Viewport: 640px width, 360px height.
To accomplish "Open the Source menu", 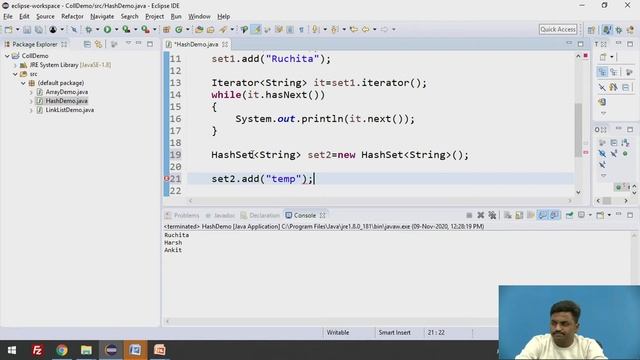I will [x=45, y=17].
